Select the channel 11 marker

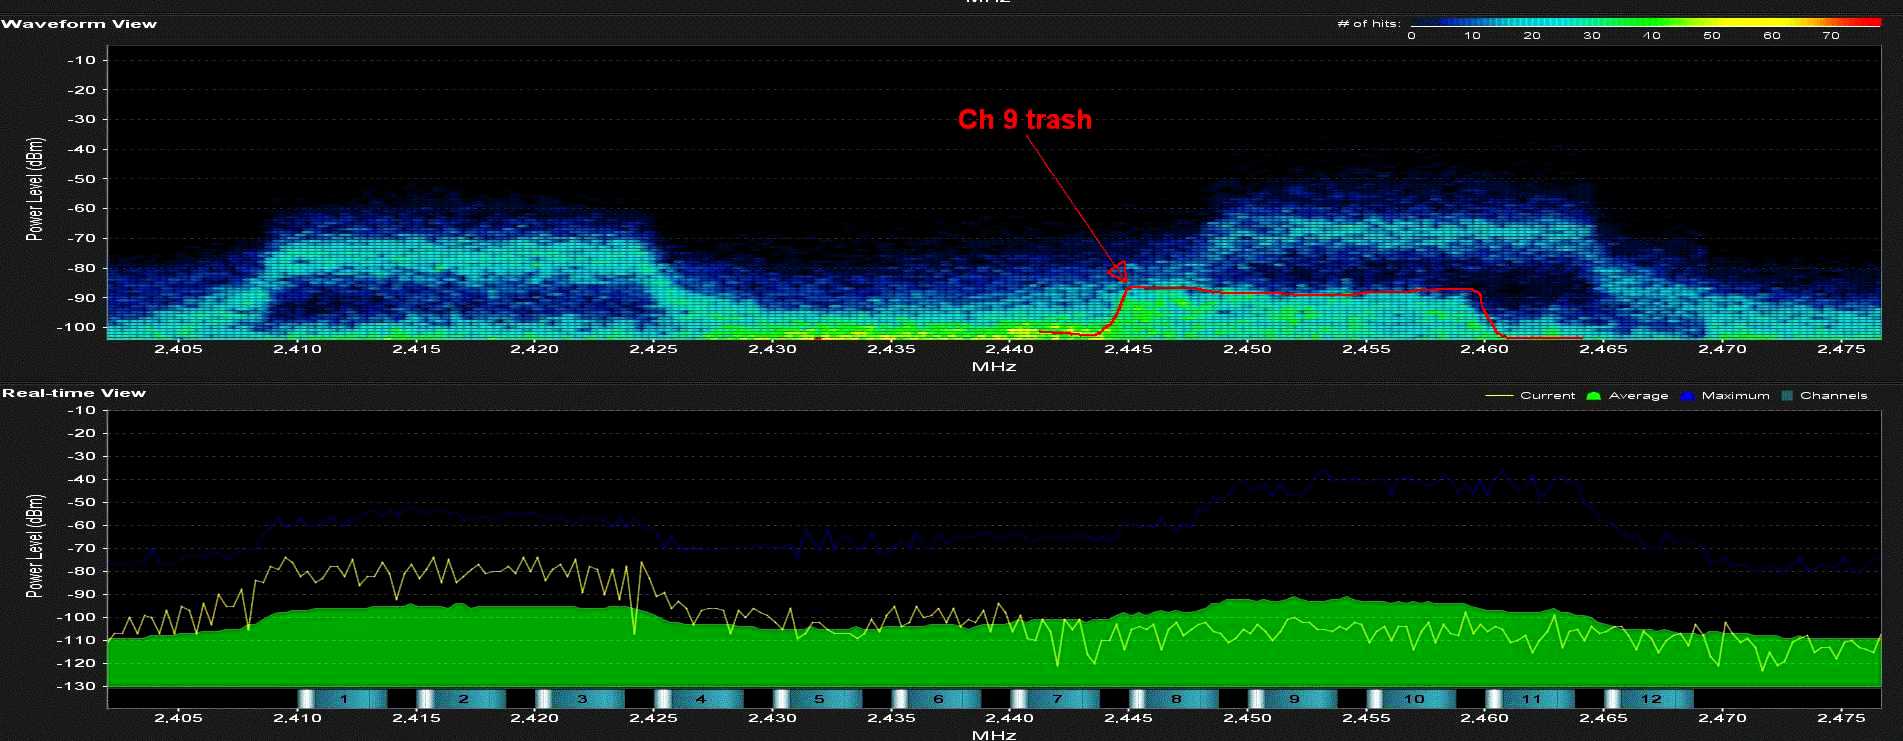coord(1530,699)
